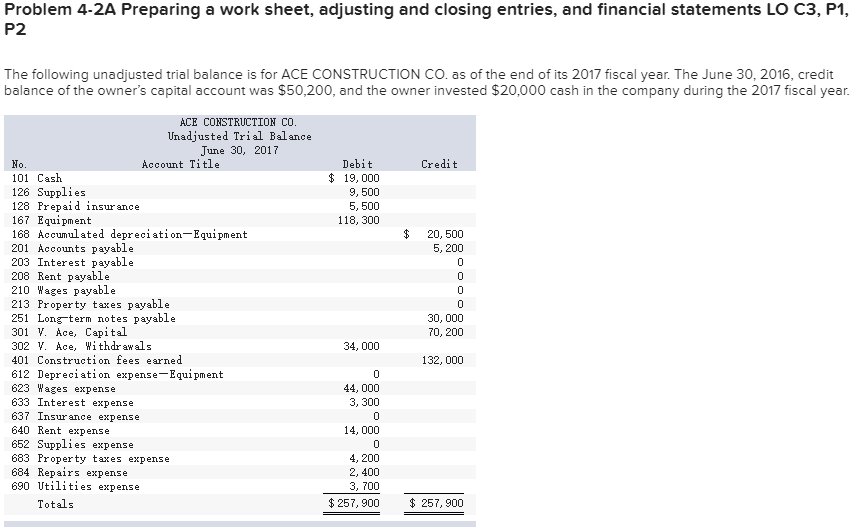Select '168 Accumulated depreciation—Equipment' account
The height and width of the screenshot is (531, 853).
[x=129, y=234]
